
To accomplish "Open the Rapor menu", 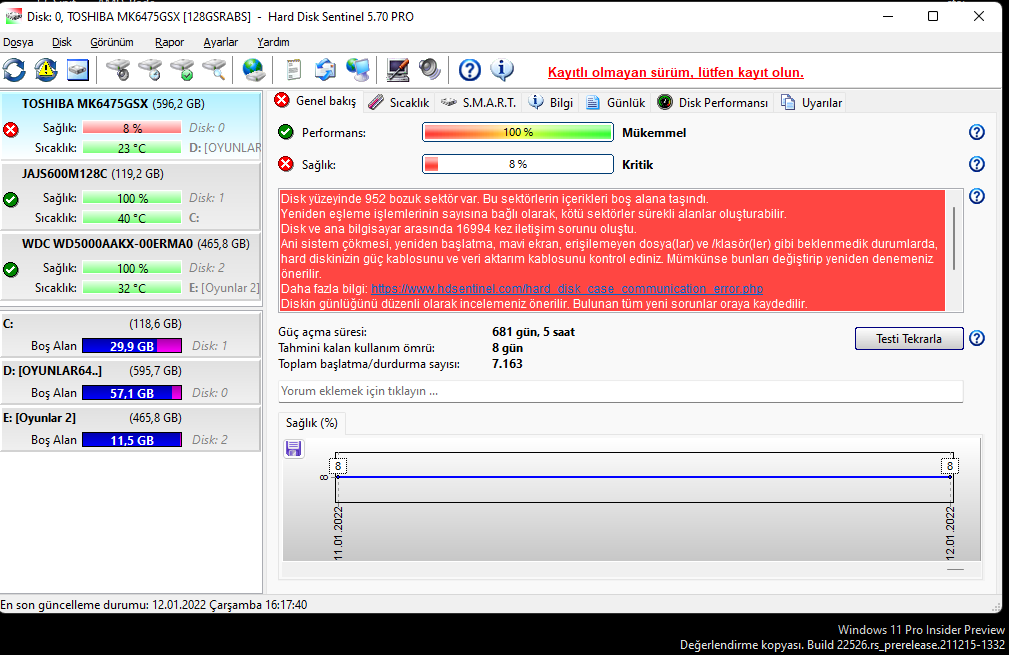I will [169, 42].
